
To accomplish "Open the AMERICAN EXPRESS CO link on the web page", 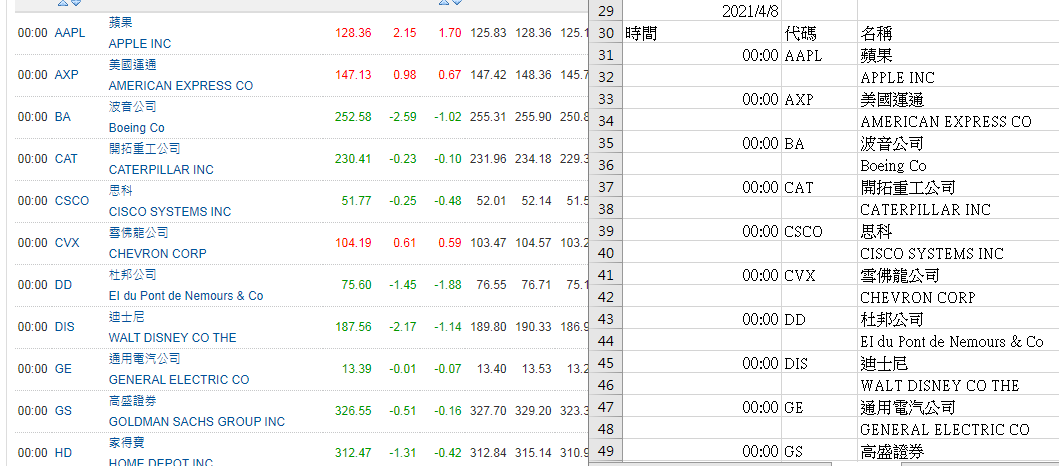I will [x=181, y=86].
